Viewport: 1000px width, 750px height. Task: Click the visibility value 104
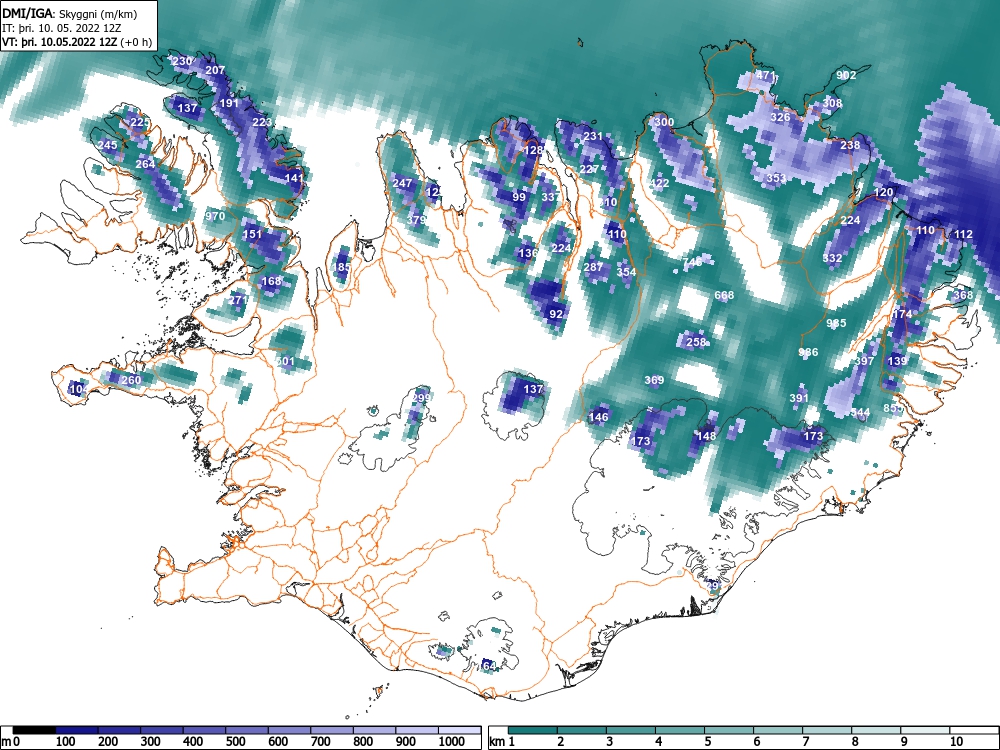pyautogui.click(x=79, y=389)
